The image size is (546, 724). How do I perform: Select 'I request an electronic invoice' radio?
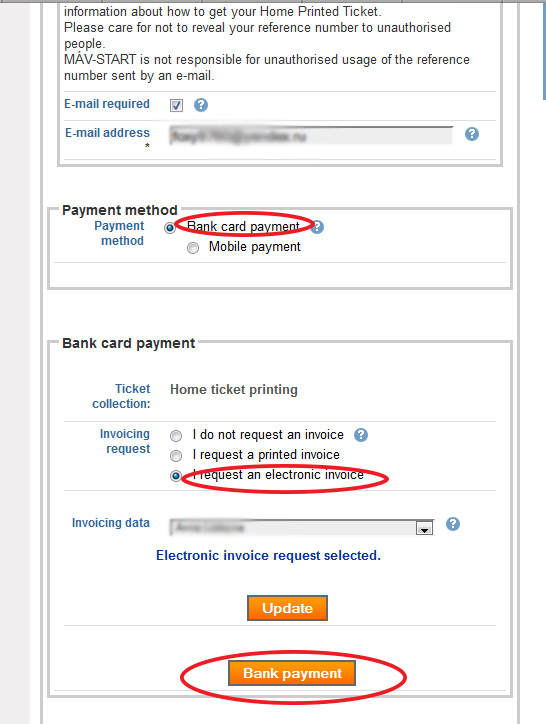[x=176, y=476]
